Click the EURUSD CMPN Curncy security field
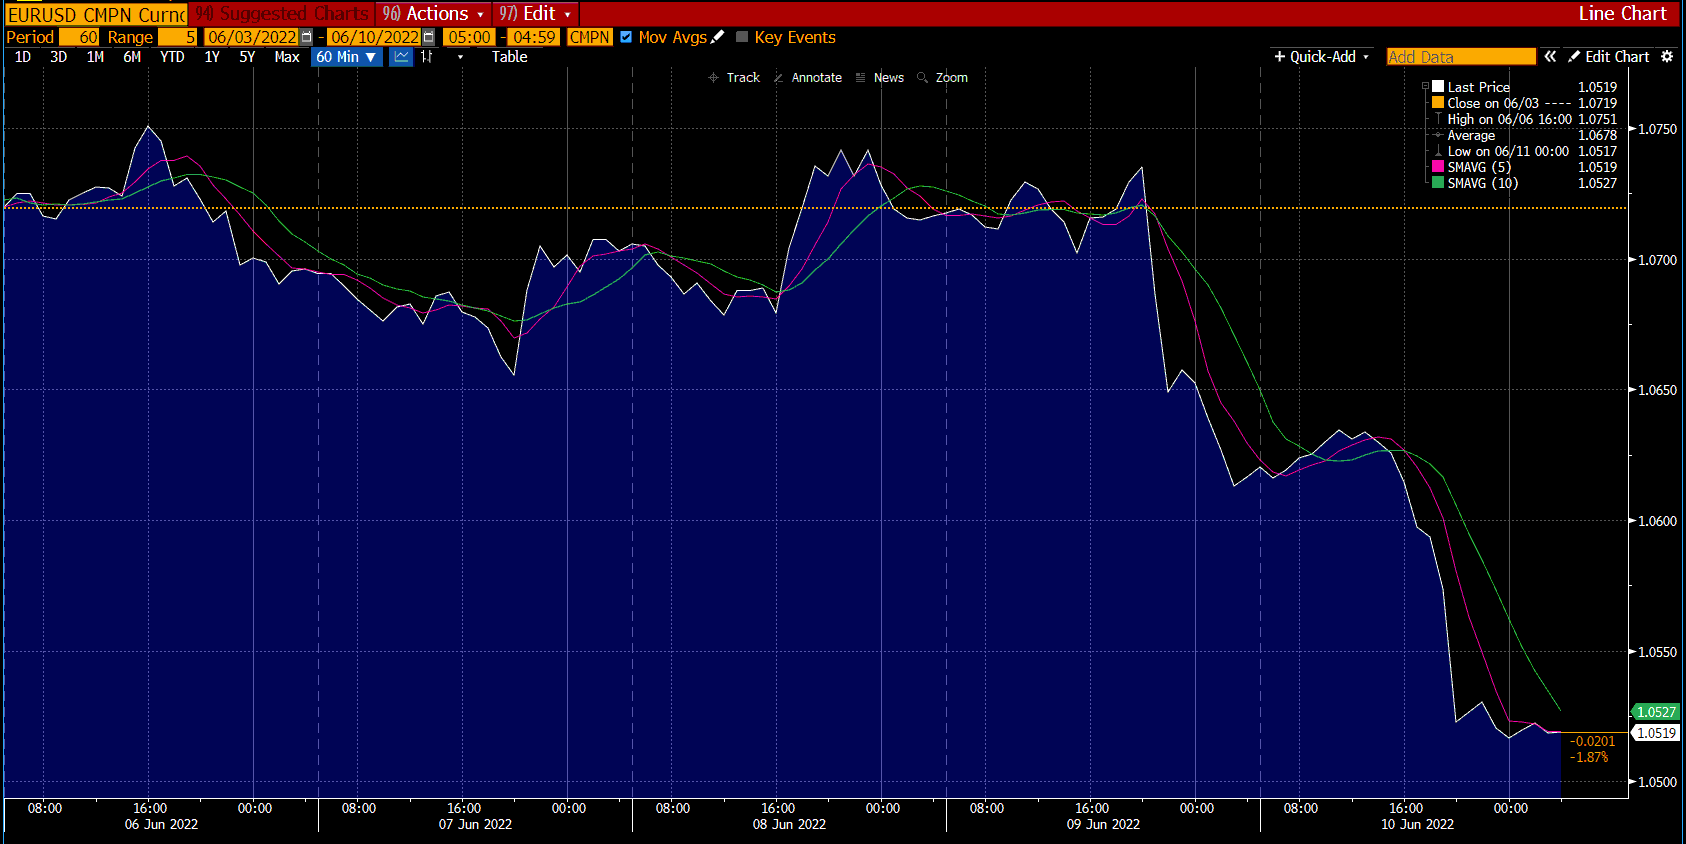The width and height of the screenshot is (1686, 844). point(96,15)
